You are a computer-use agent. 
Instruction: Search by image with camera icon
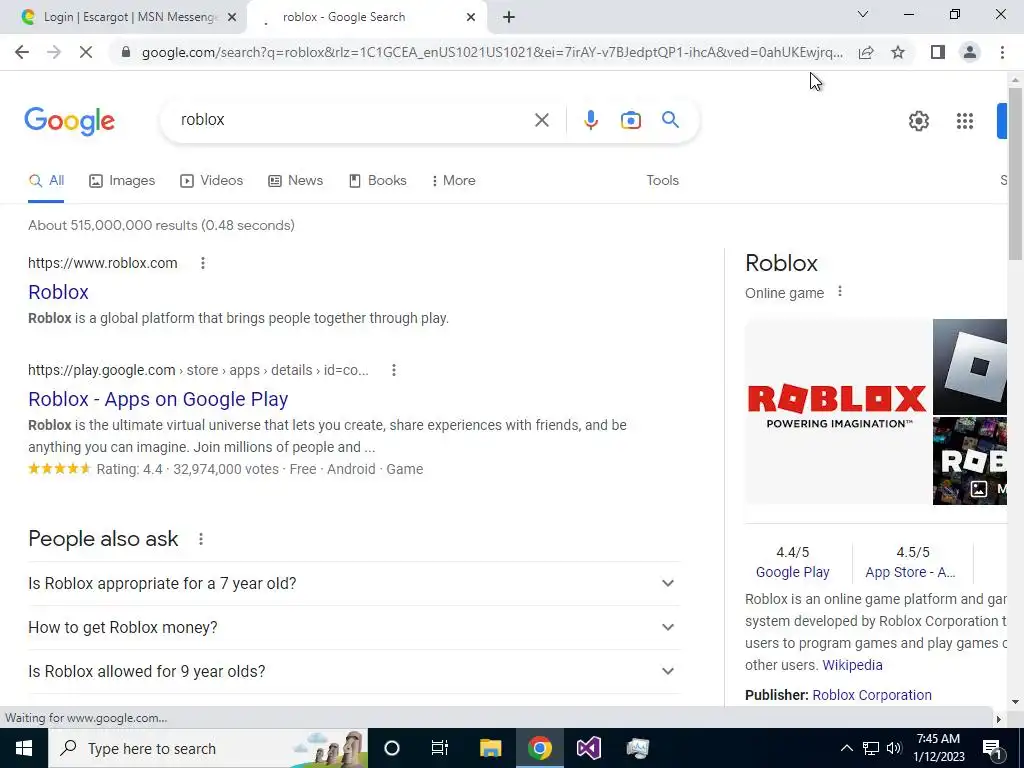(x=630, y=120)
